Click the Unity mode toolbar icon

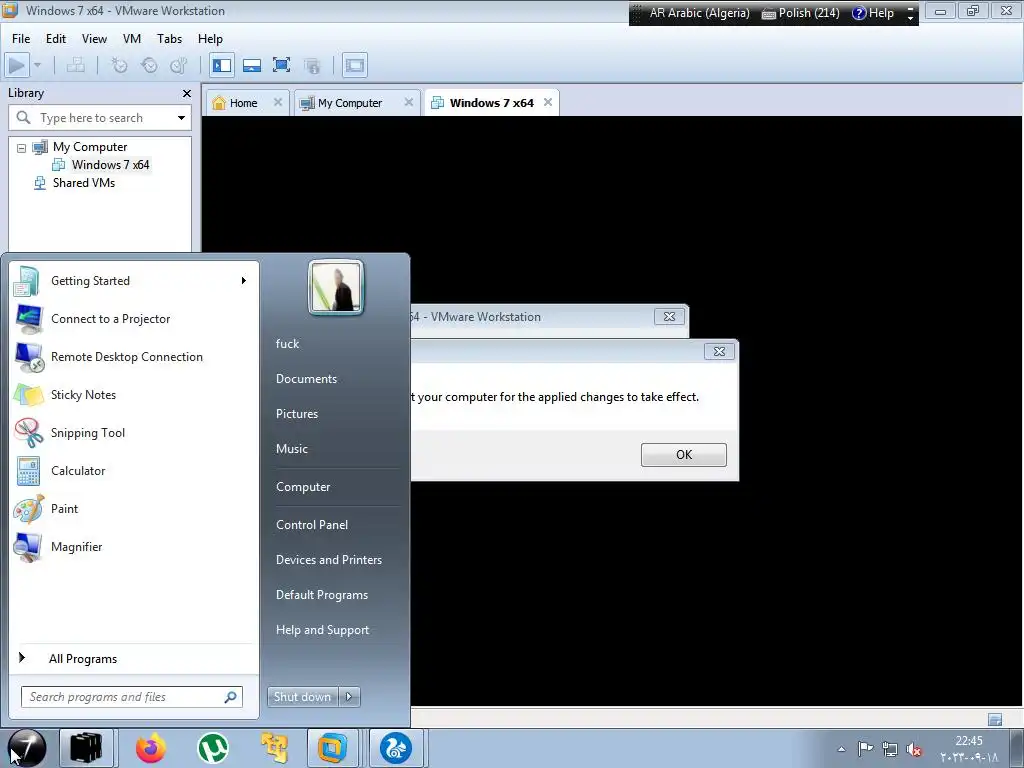[312, 65]
